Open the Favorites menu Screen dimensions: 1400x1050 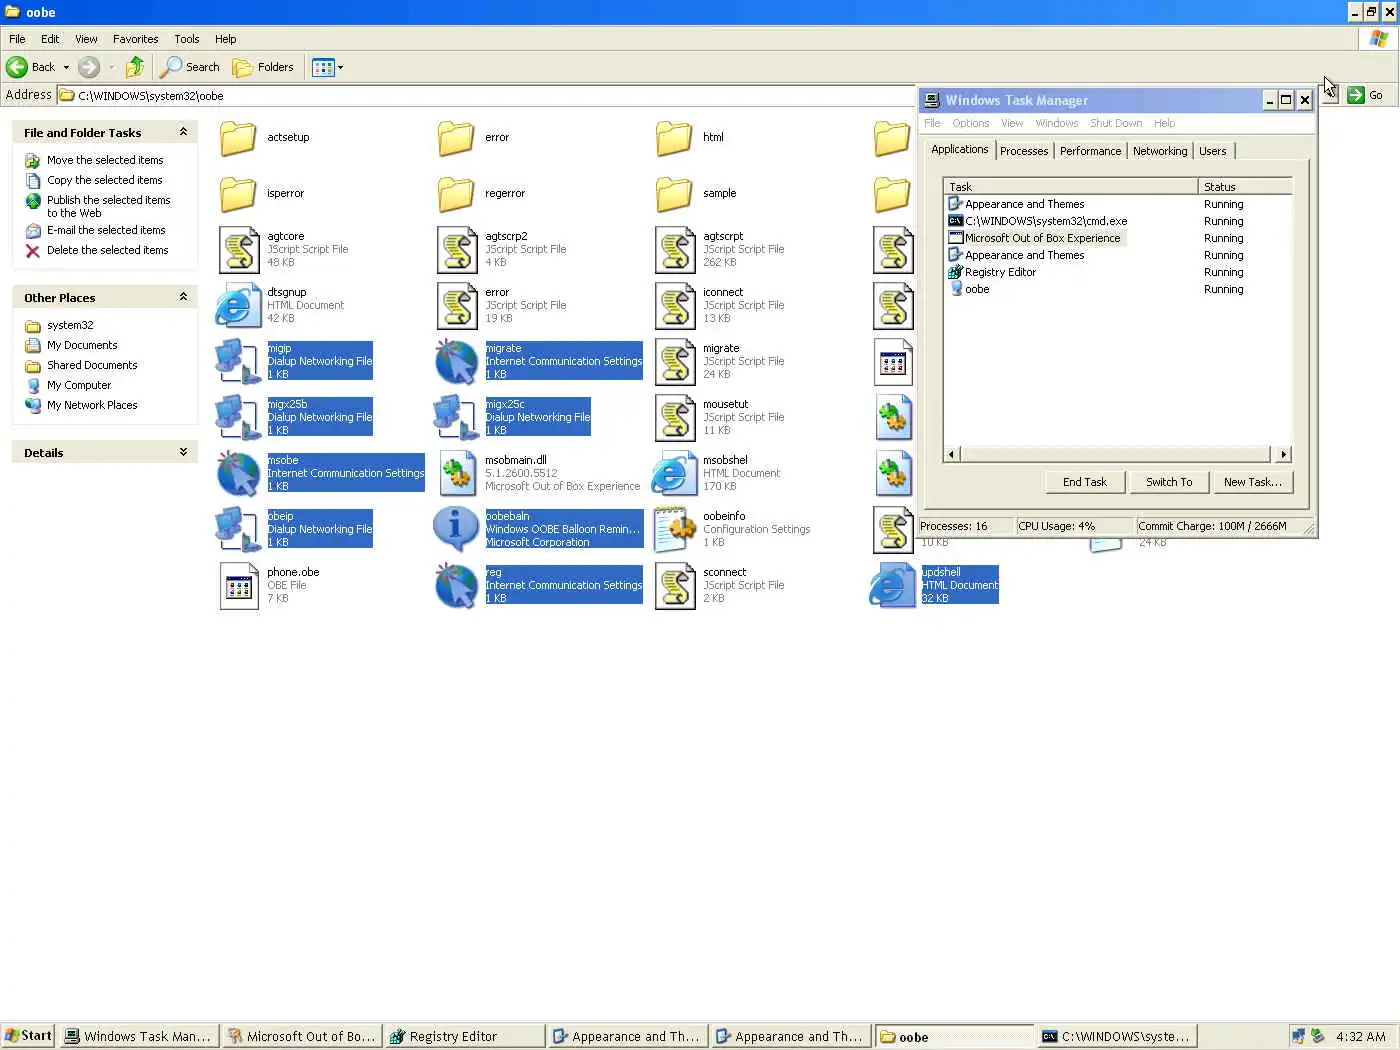[135, 39]
